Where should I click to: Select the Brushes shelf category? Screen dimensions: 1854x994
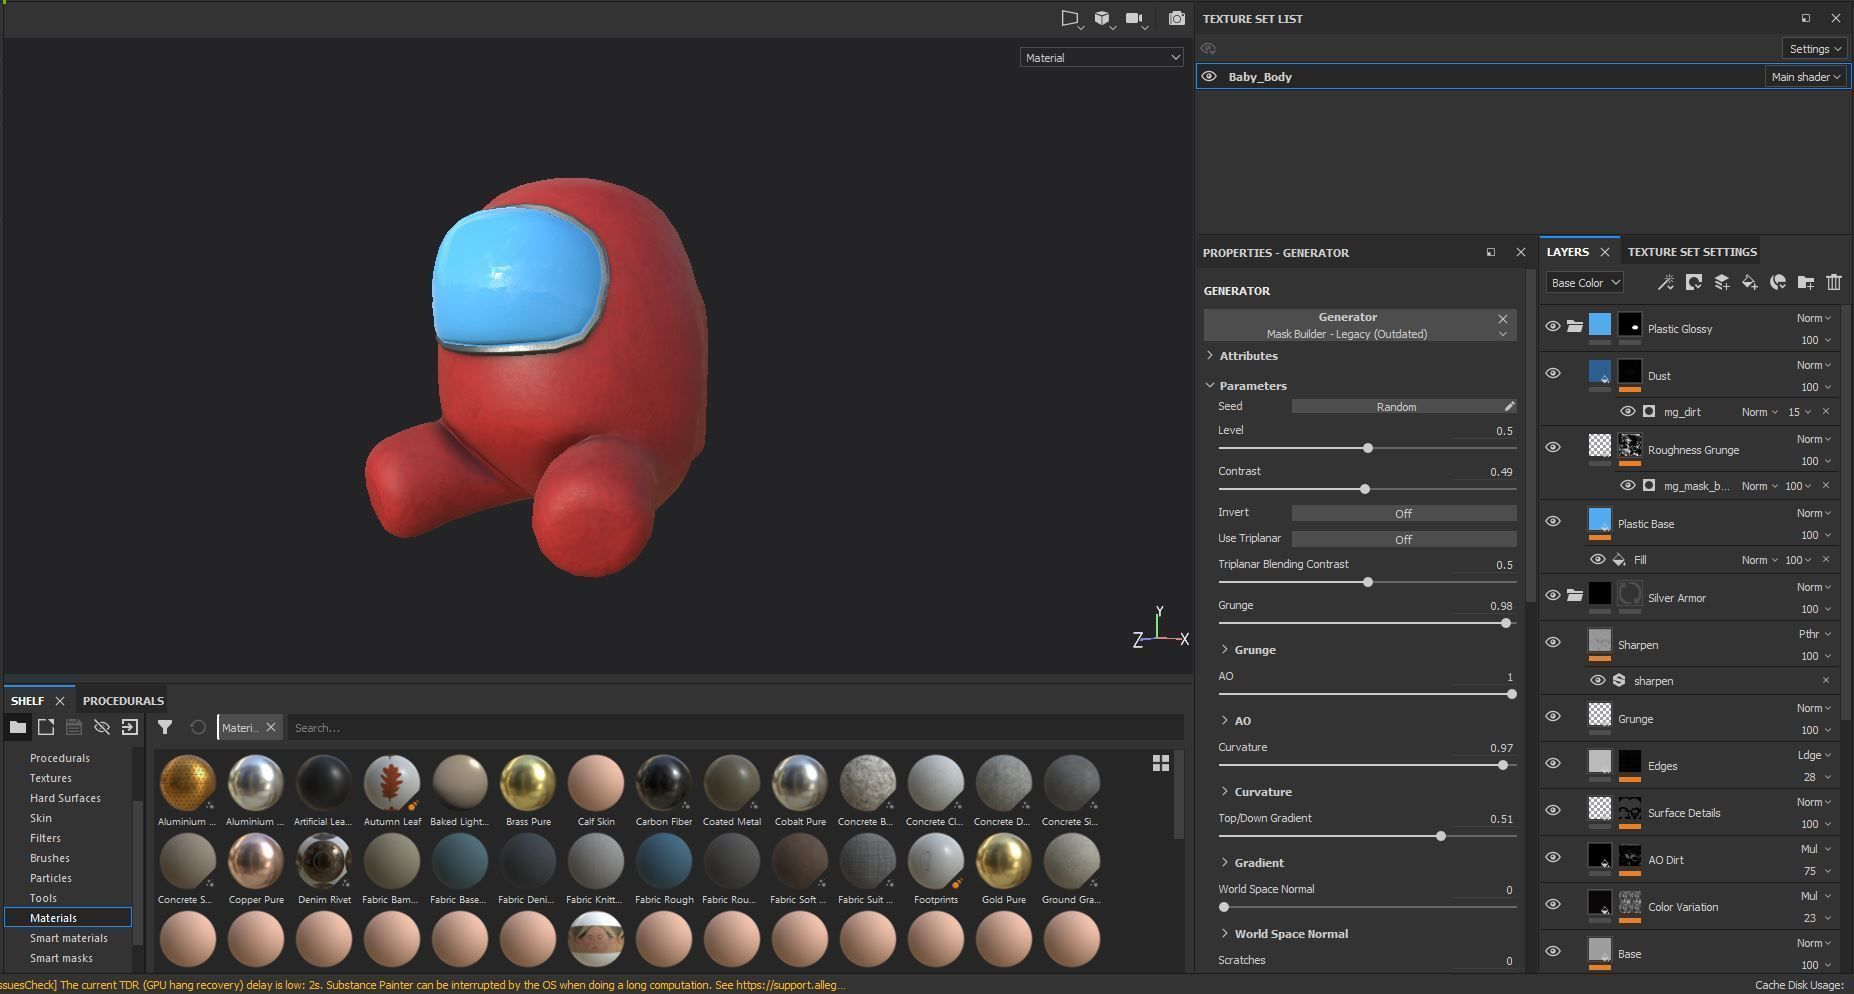pyautogui.click(x=50, y=858)
